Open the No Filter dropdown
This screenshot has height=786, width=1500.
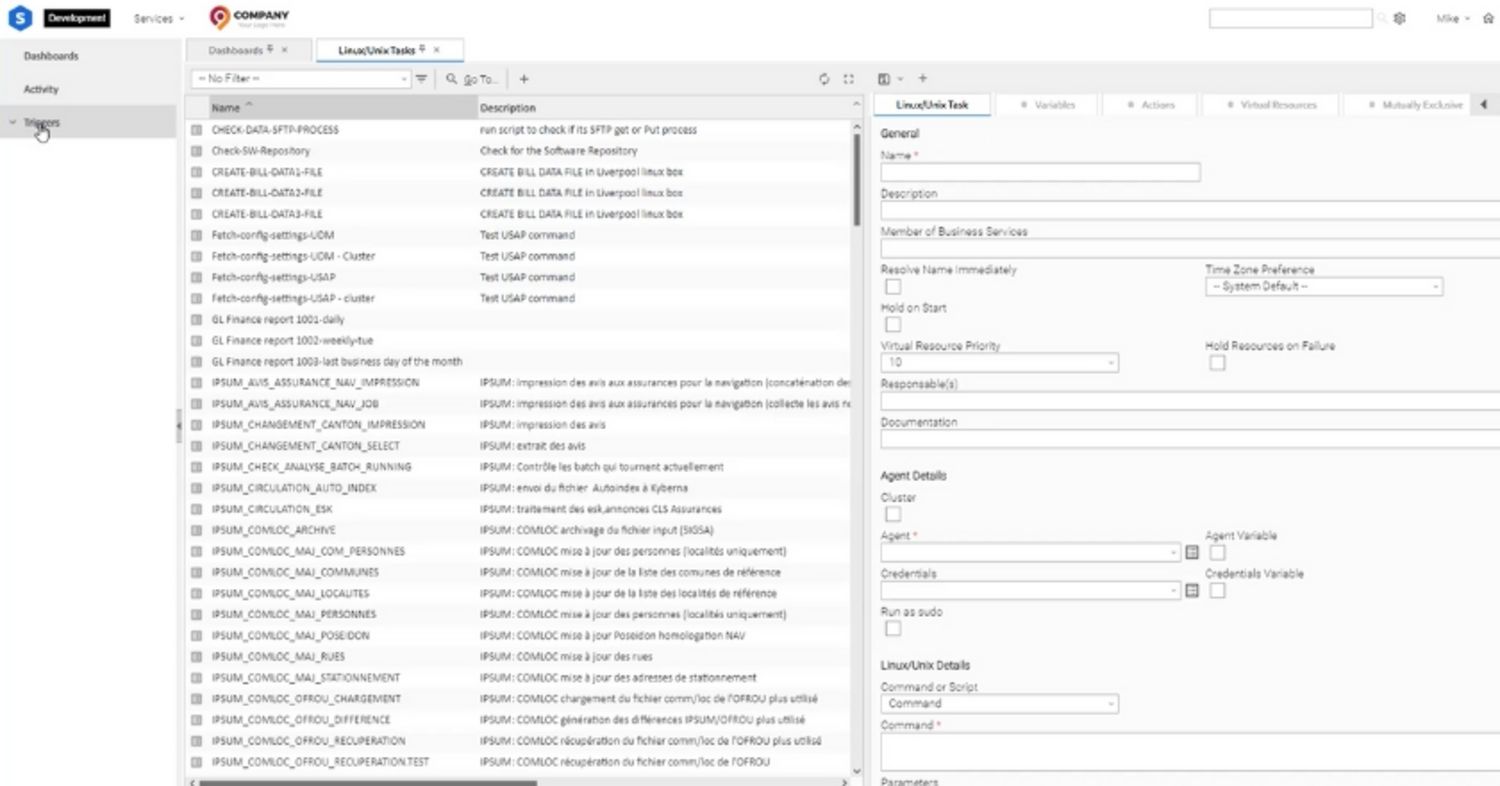(301, 79)
